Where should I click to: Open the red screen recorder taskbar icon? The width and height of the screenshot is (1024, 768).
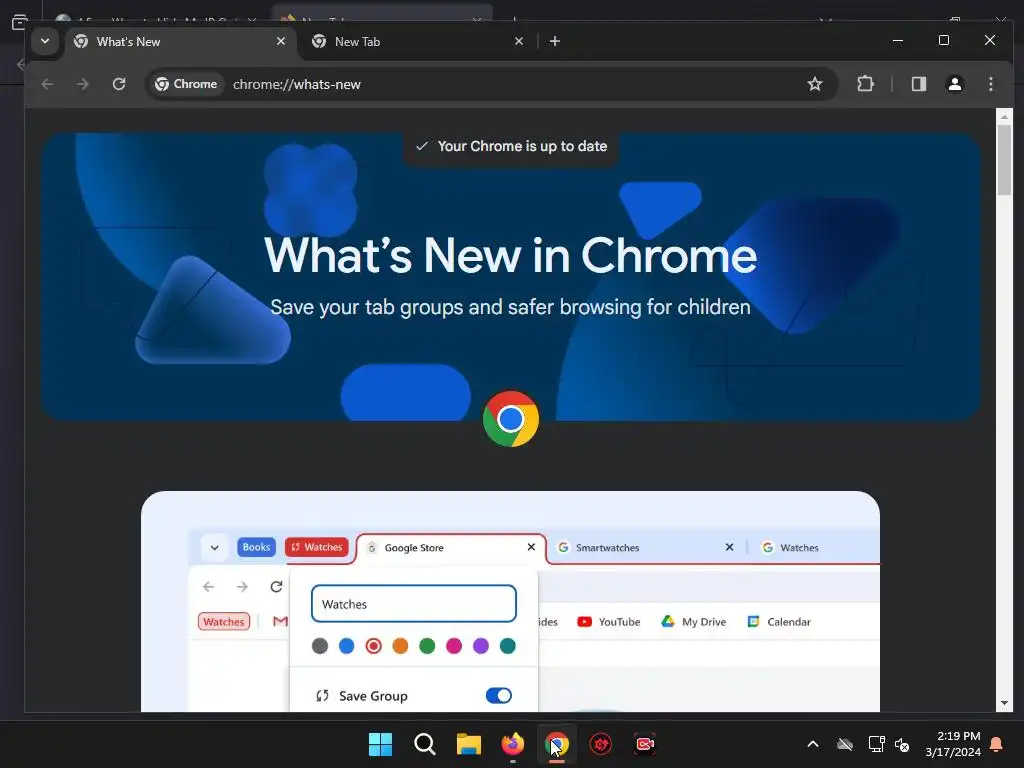point(645,744)
